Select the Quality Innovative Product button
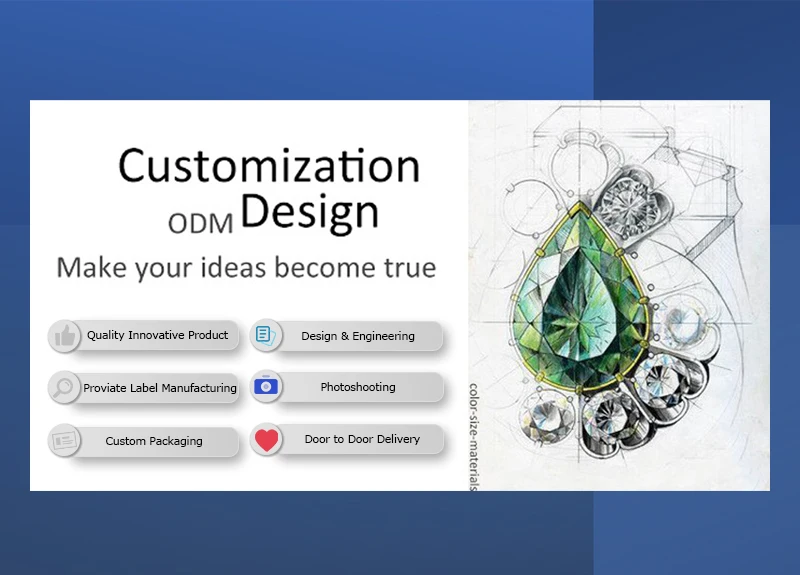The height and width of the screenshot is (575, 800). [144, 335]
